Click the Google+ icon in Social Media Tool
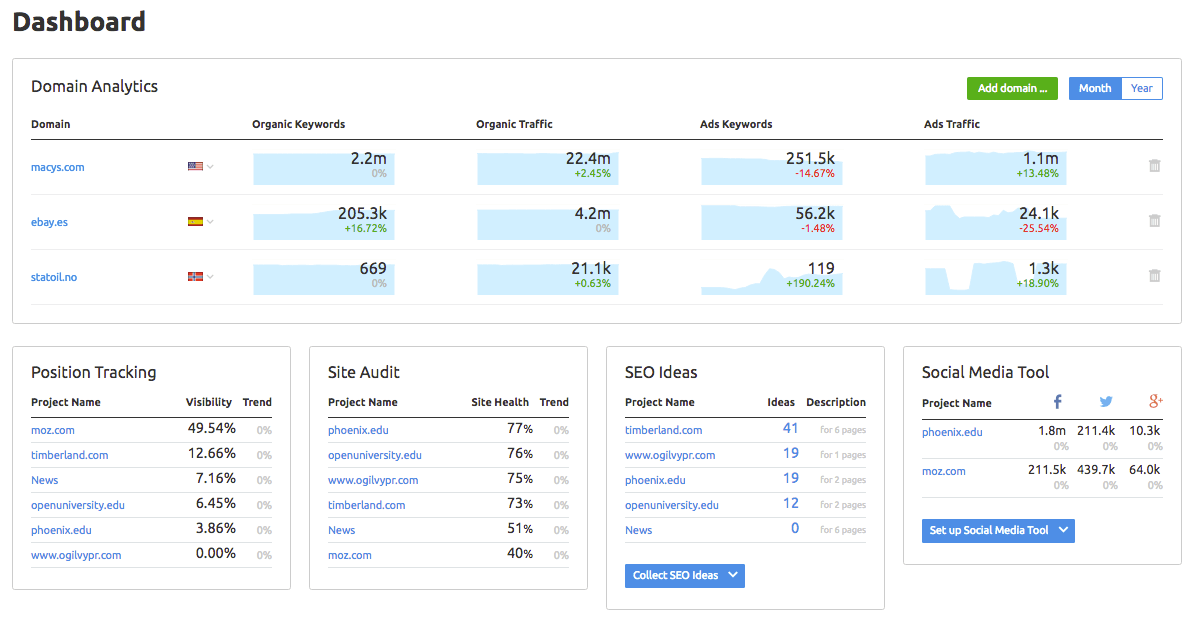 [1155, 401]
